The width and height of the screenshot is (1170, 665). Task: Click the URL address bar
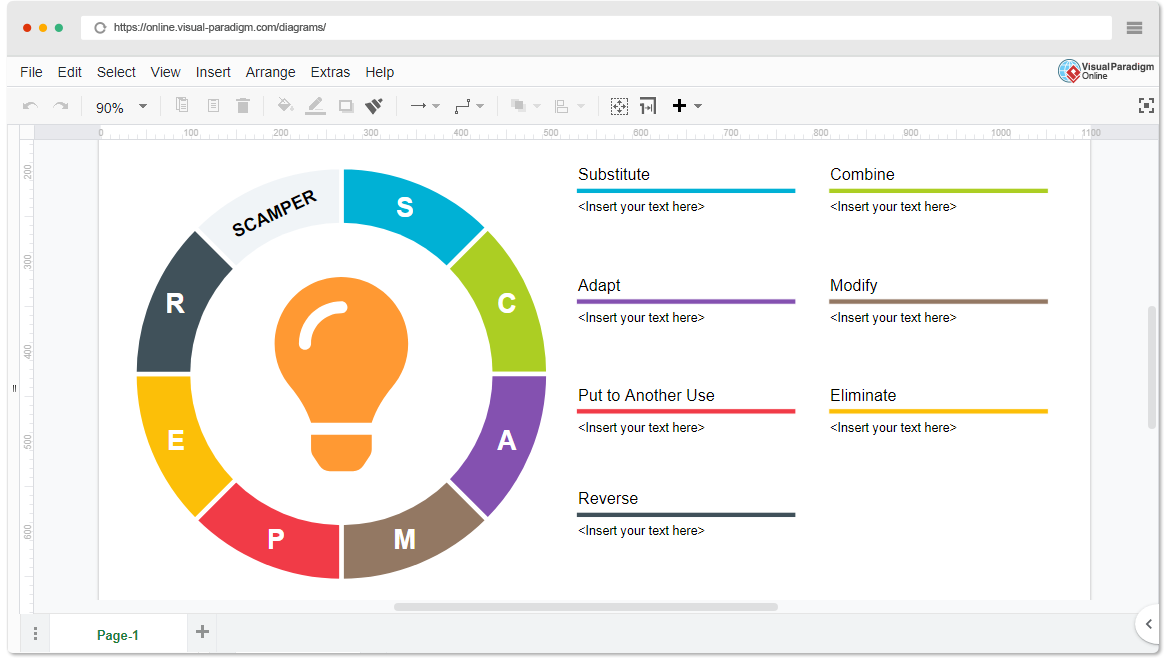[596, 28]
